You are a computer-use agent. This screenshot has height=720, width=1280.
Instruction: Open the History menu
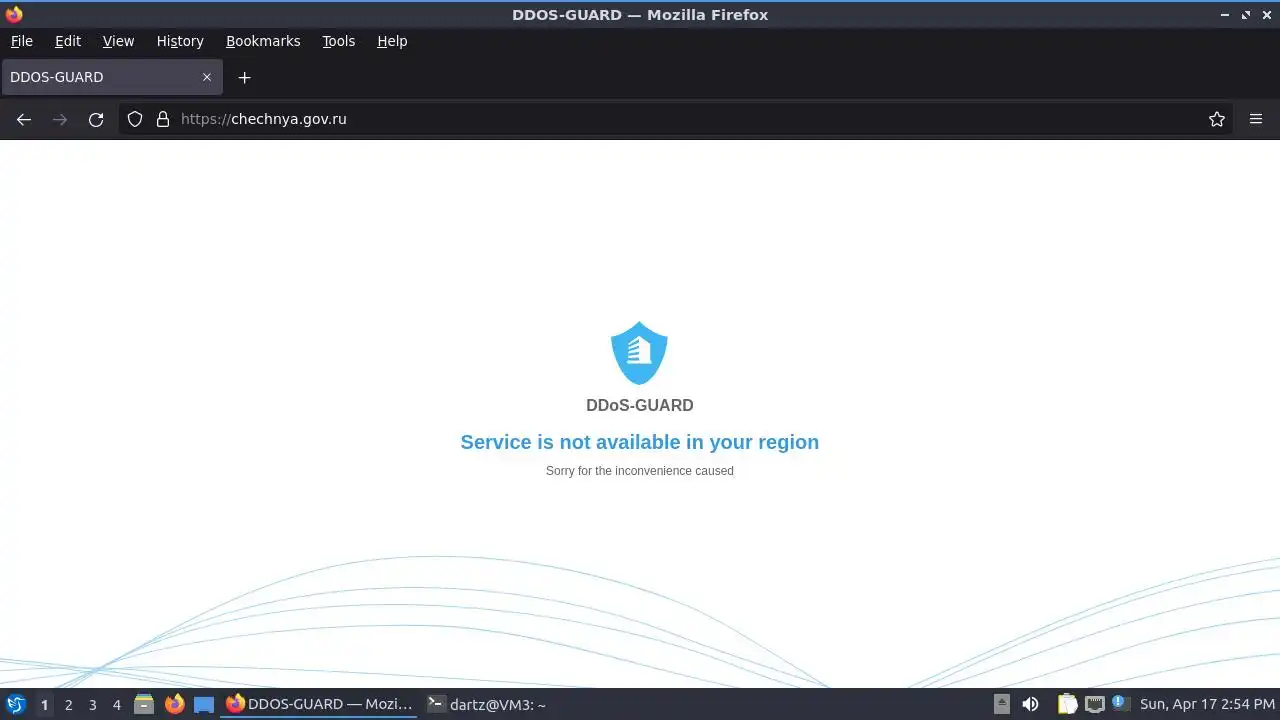point(180,41)
